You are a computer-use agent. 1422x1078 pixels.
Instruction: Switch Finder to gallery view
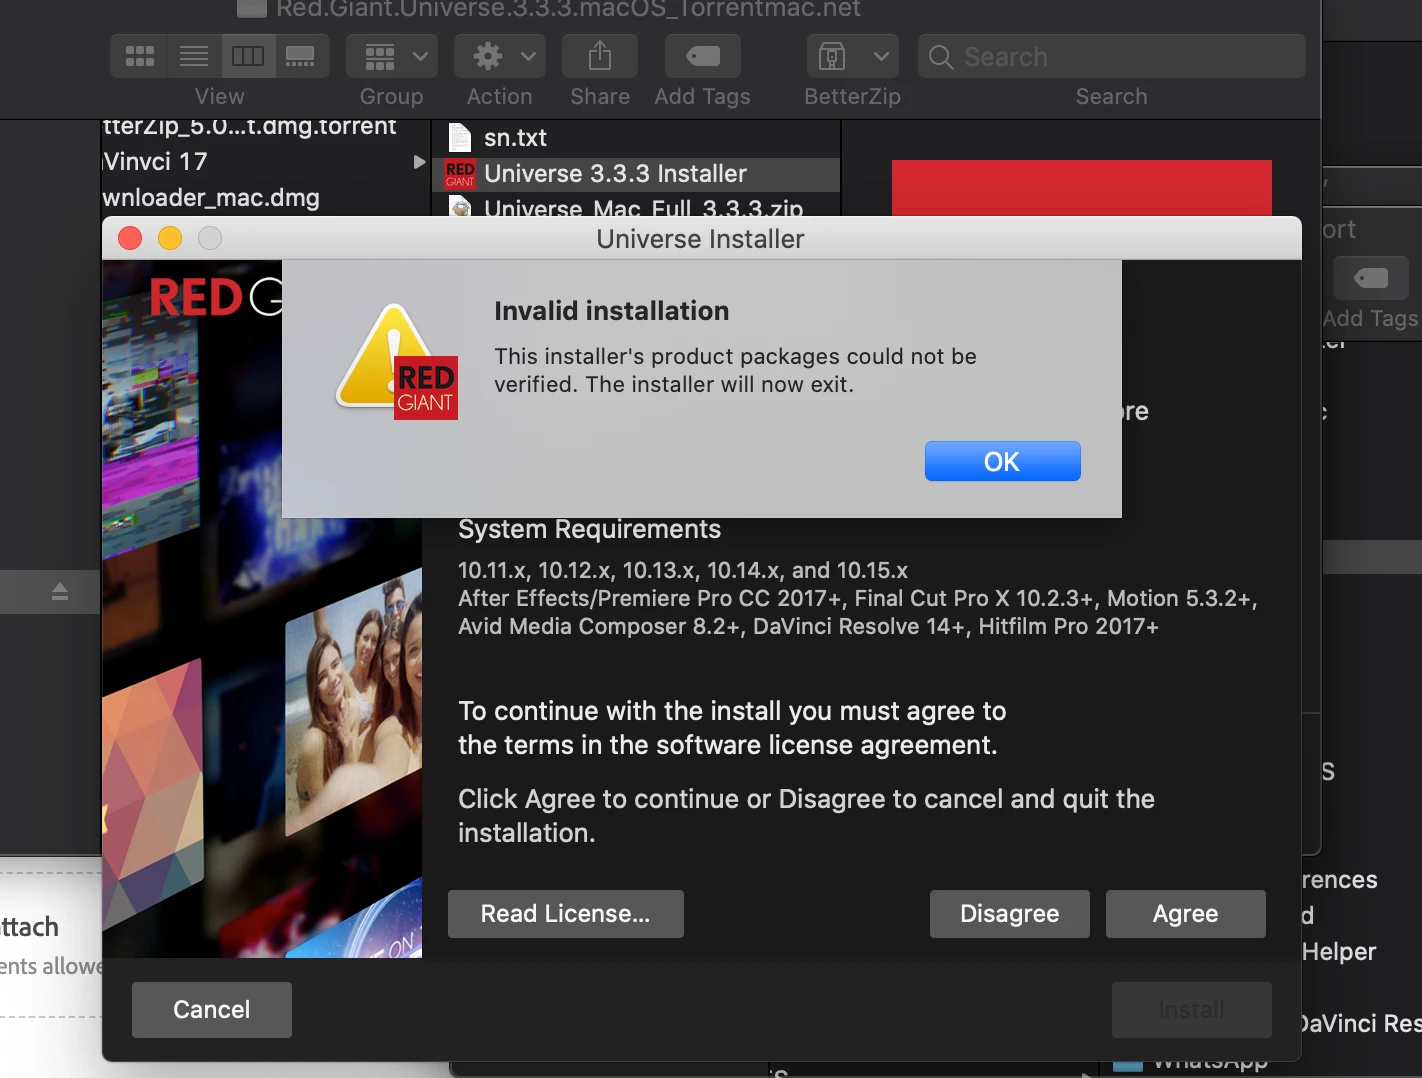[301, 56]
